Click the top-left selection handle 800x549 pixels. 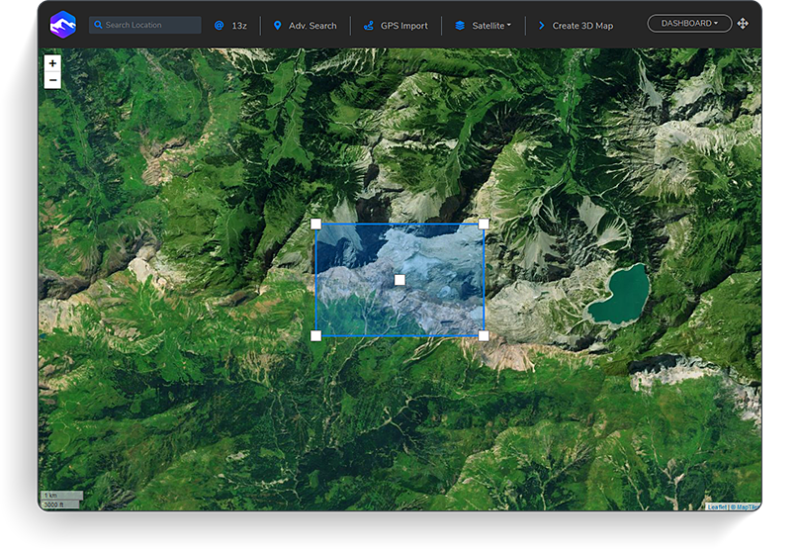point(316,224)
